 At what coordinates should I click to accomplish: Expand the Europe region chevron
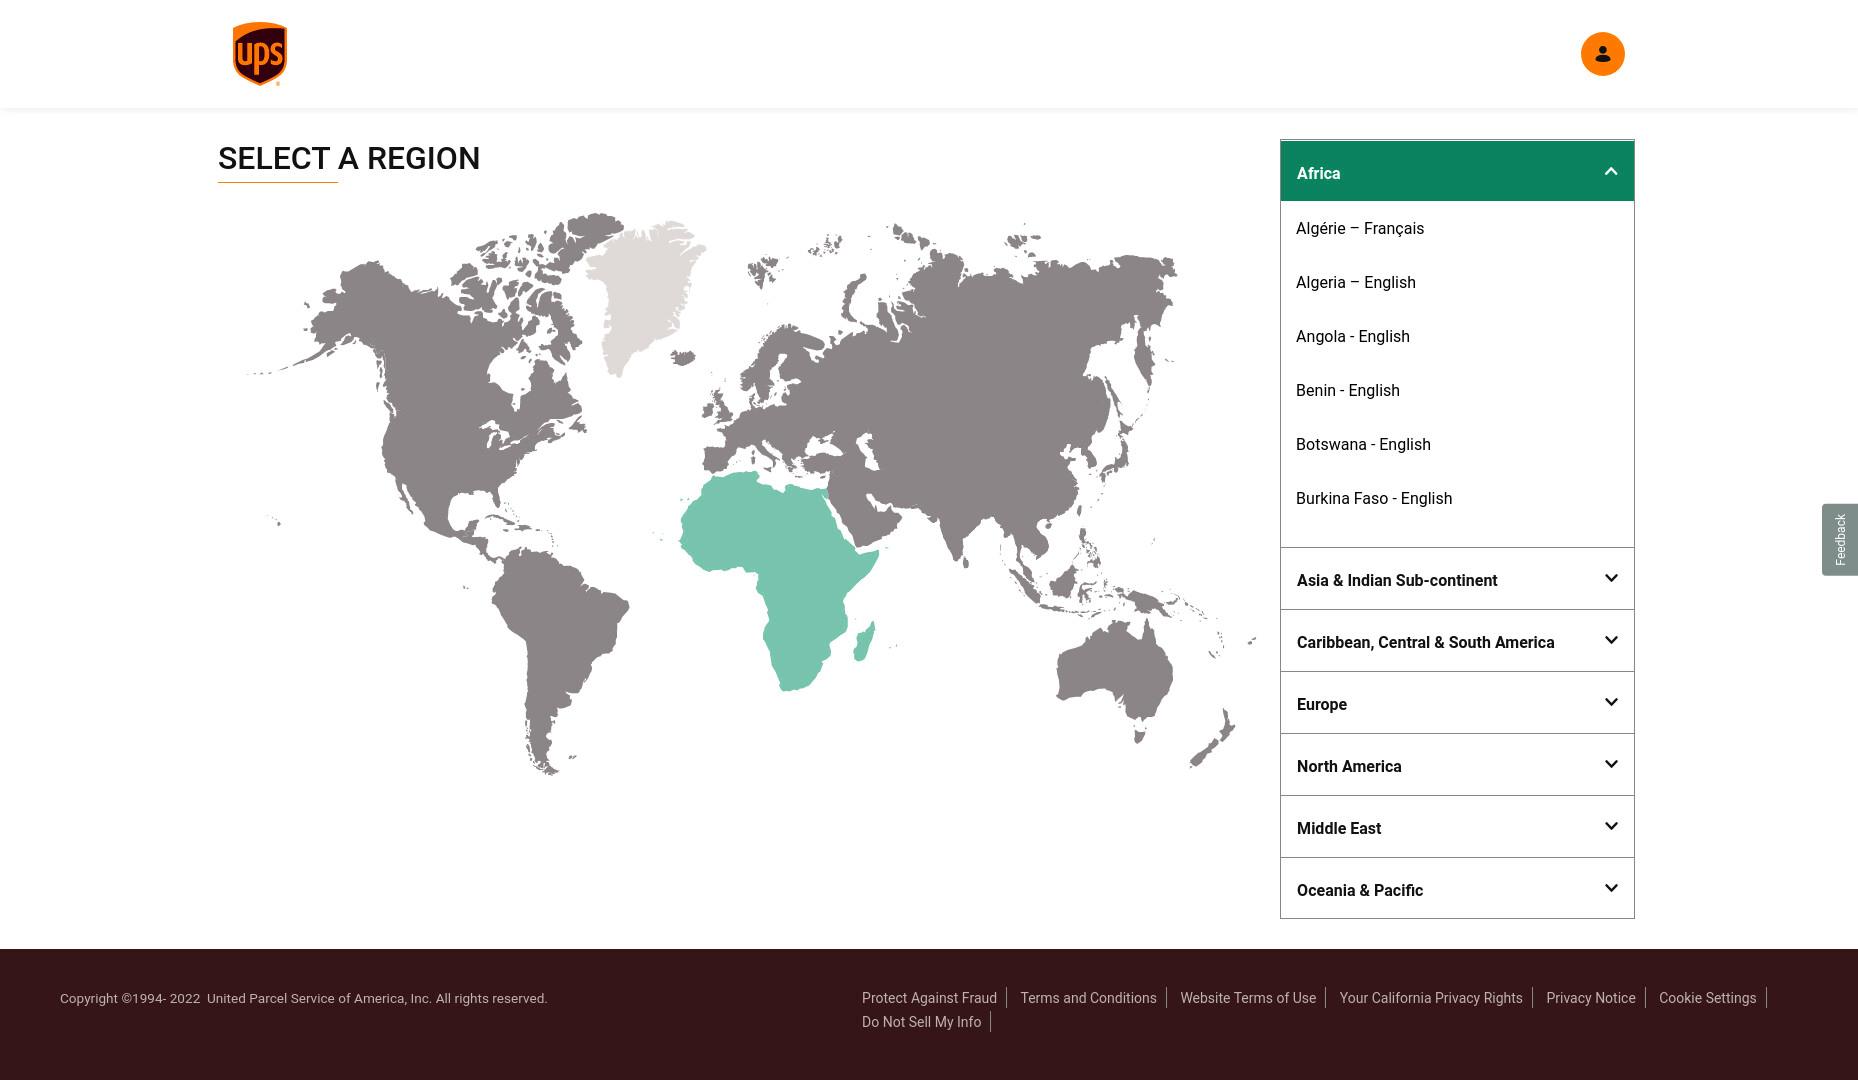(1610, 702)
